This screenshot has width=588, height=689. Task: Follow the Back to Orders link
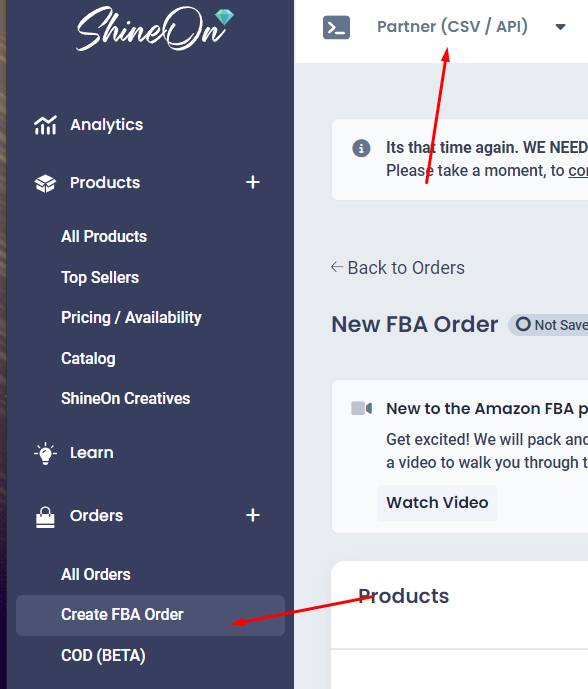397,268
